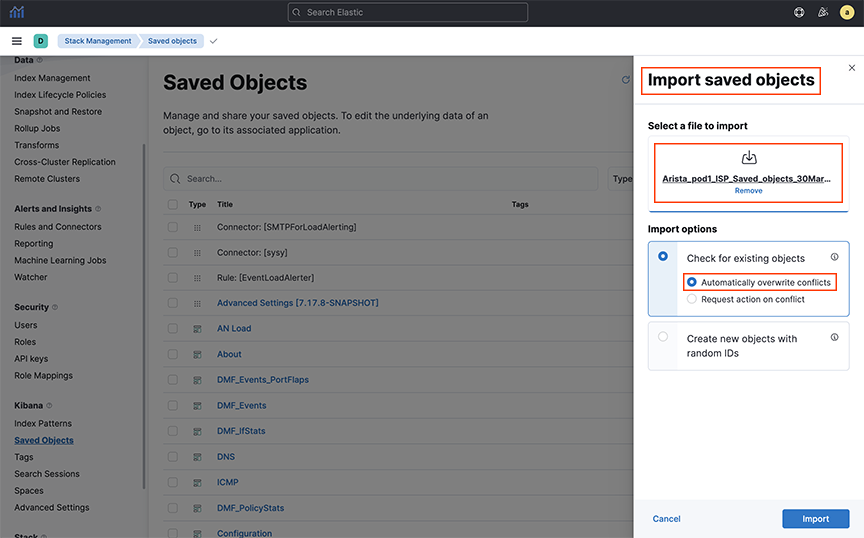Viewport: 864px width, 538px height.
Task: Remove the selected import file
Action: pos(748,191)
